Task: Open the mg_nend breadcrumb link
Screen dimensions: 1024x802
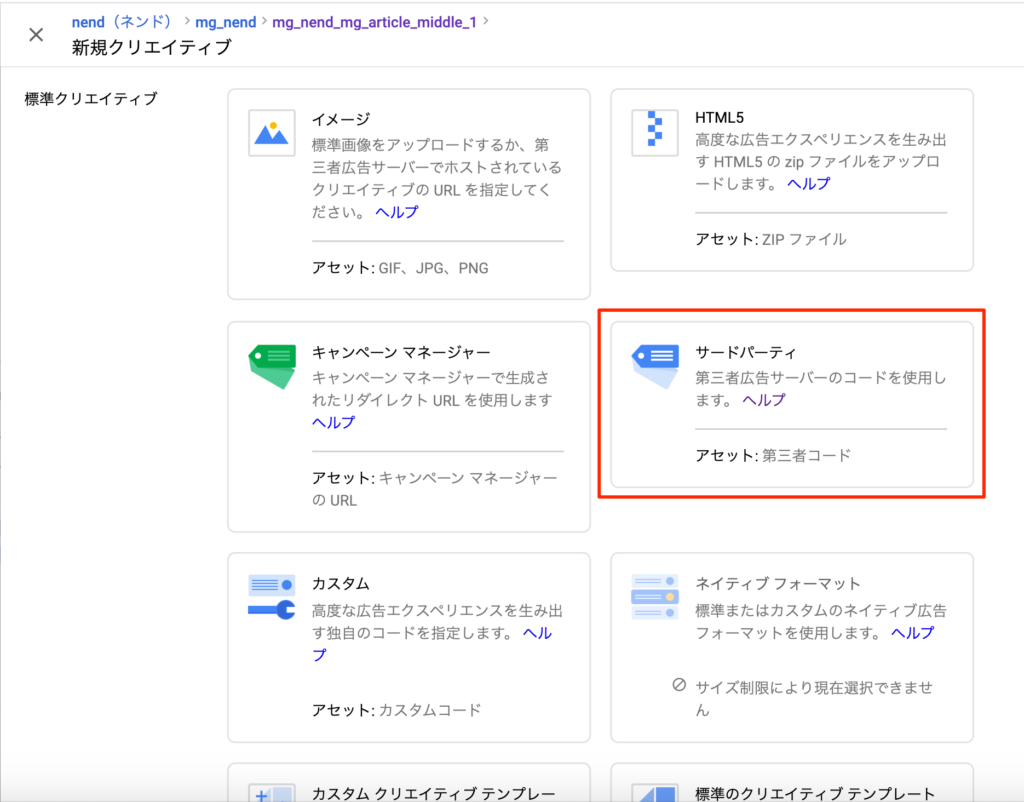Action: (225, 22)
